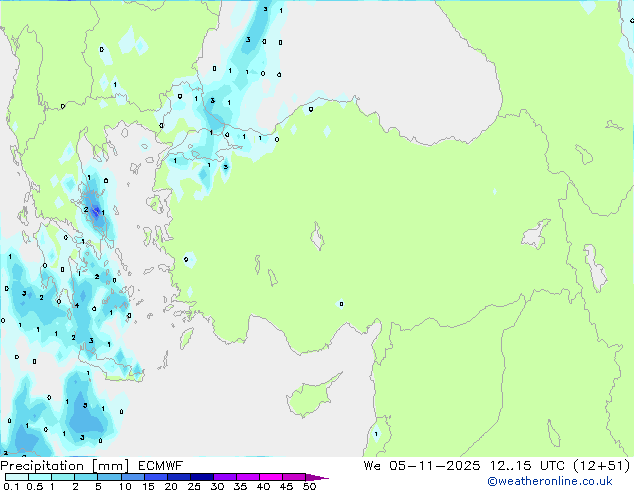Click the 0.1–0.5 mm legend swatch

point(17,477)
